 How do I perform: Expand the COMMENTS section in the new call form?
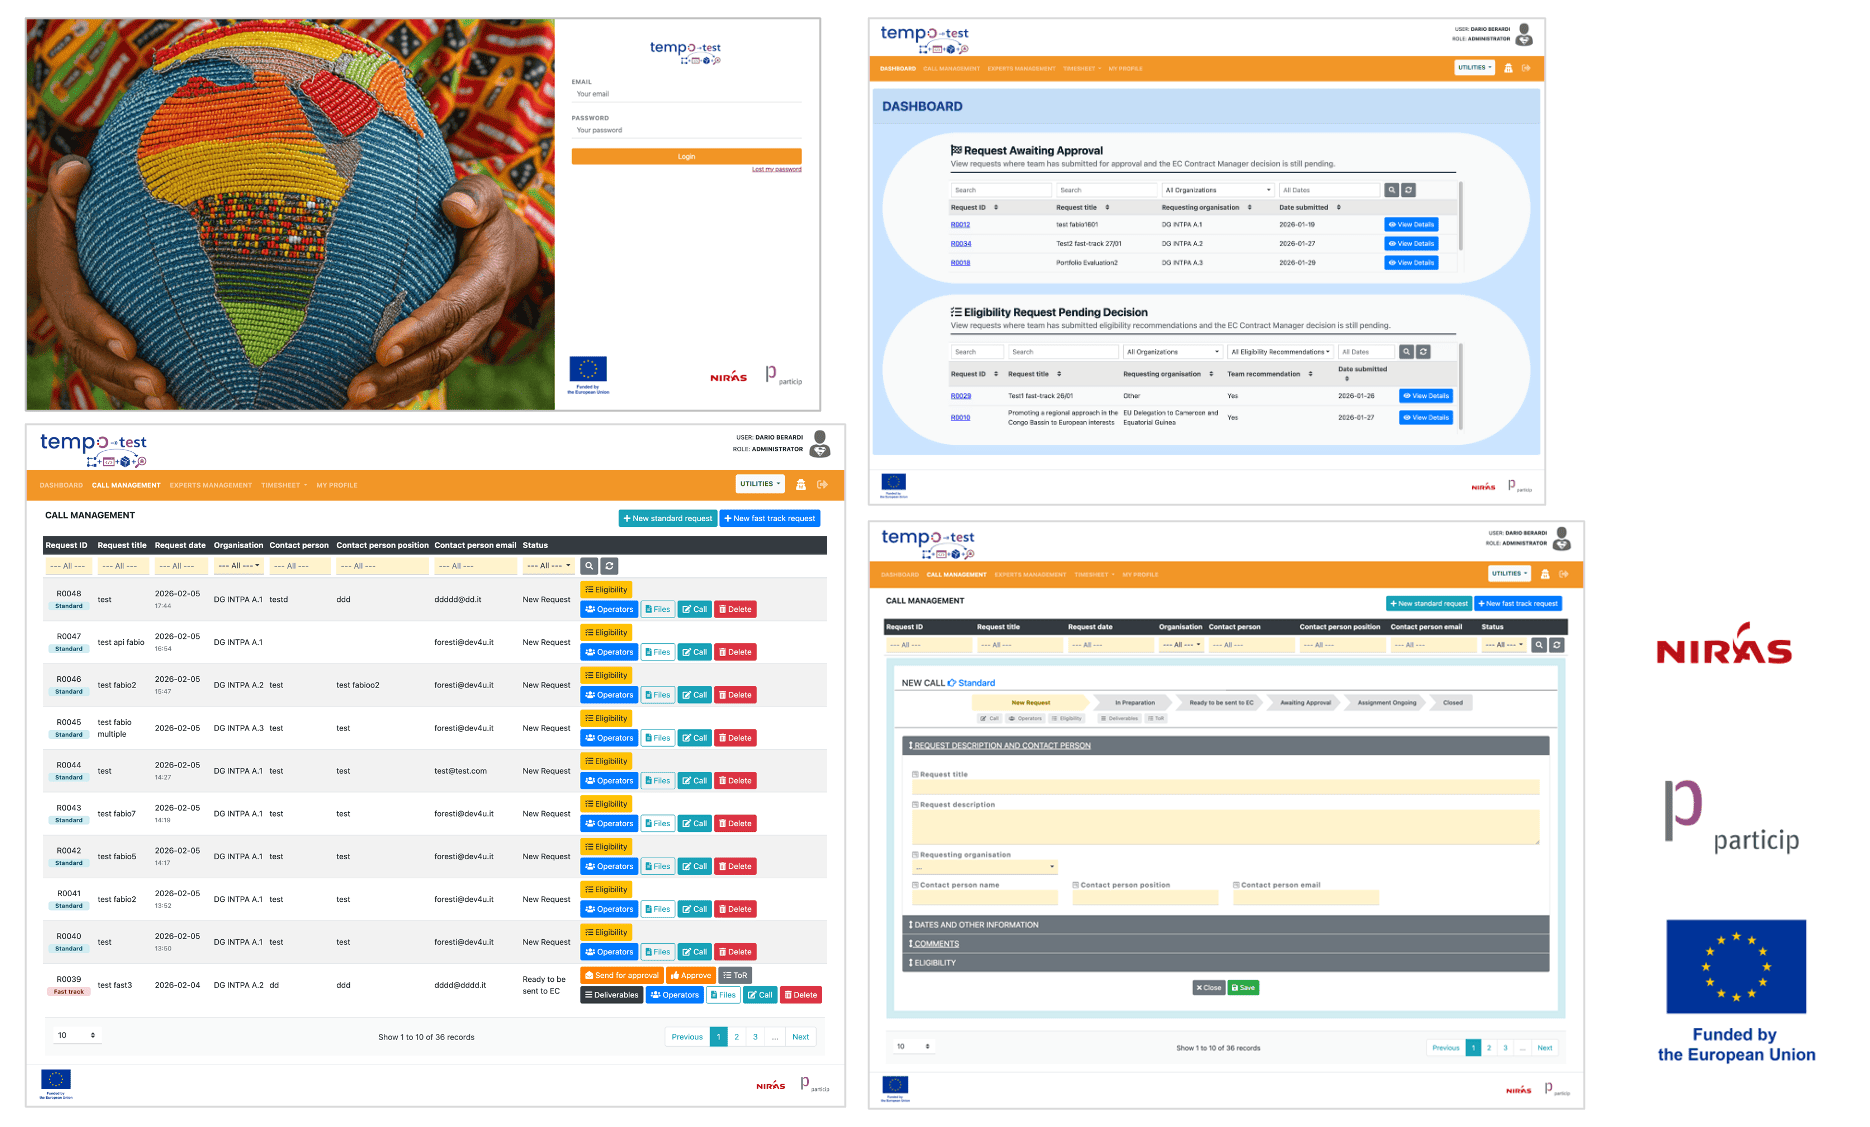point(936,943)
